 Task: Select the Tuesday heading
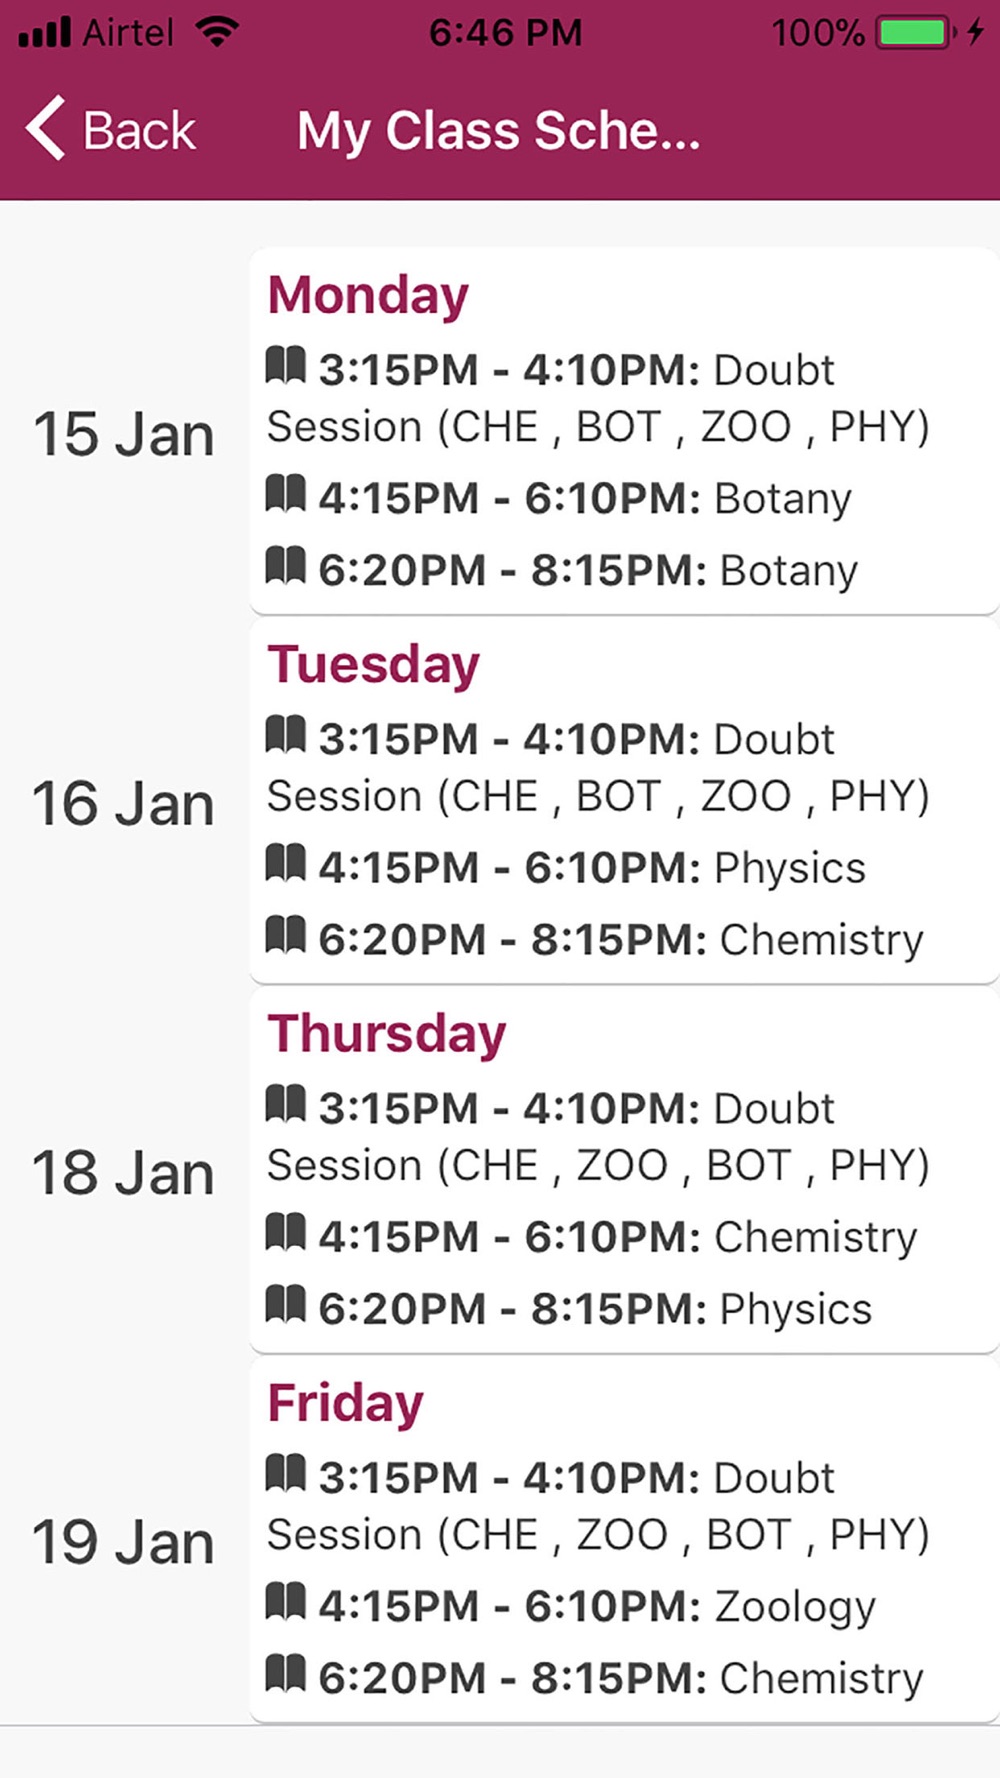pos(373,665)
